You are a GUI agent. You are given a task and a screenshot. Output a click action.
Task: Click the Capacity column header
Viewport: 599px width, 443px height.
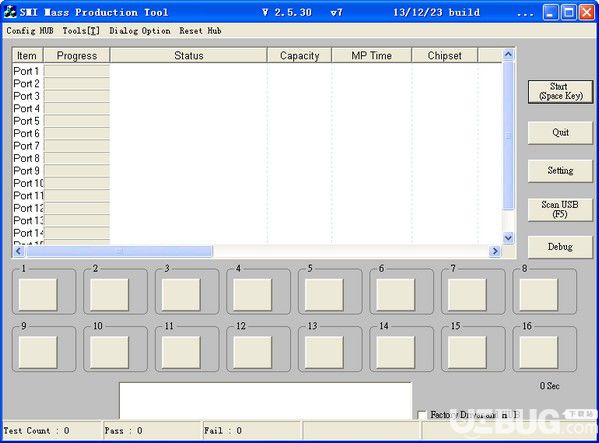pos(300,55)
